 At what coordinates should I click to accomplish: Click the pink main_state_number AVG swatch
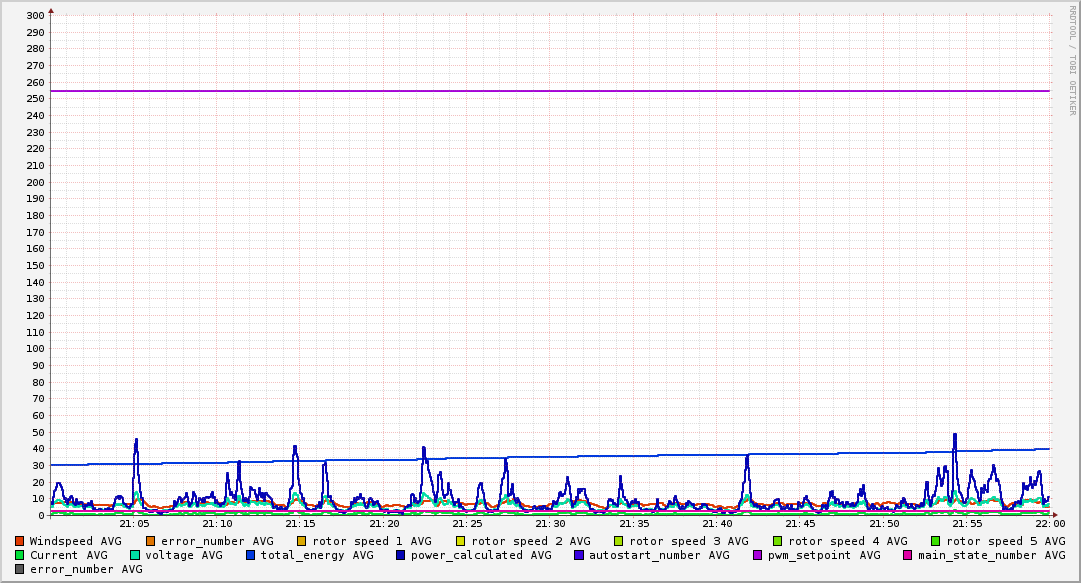click(908, 555)
